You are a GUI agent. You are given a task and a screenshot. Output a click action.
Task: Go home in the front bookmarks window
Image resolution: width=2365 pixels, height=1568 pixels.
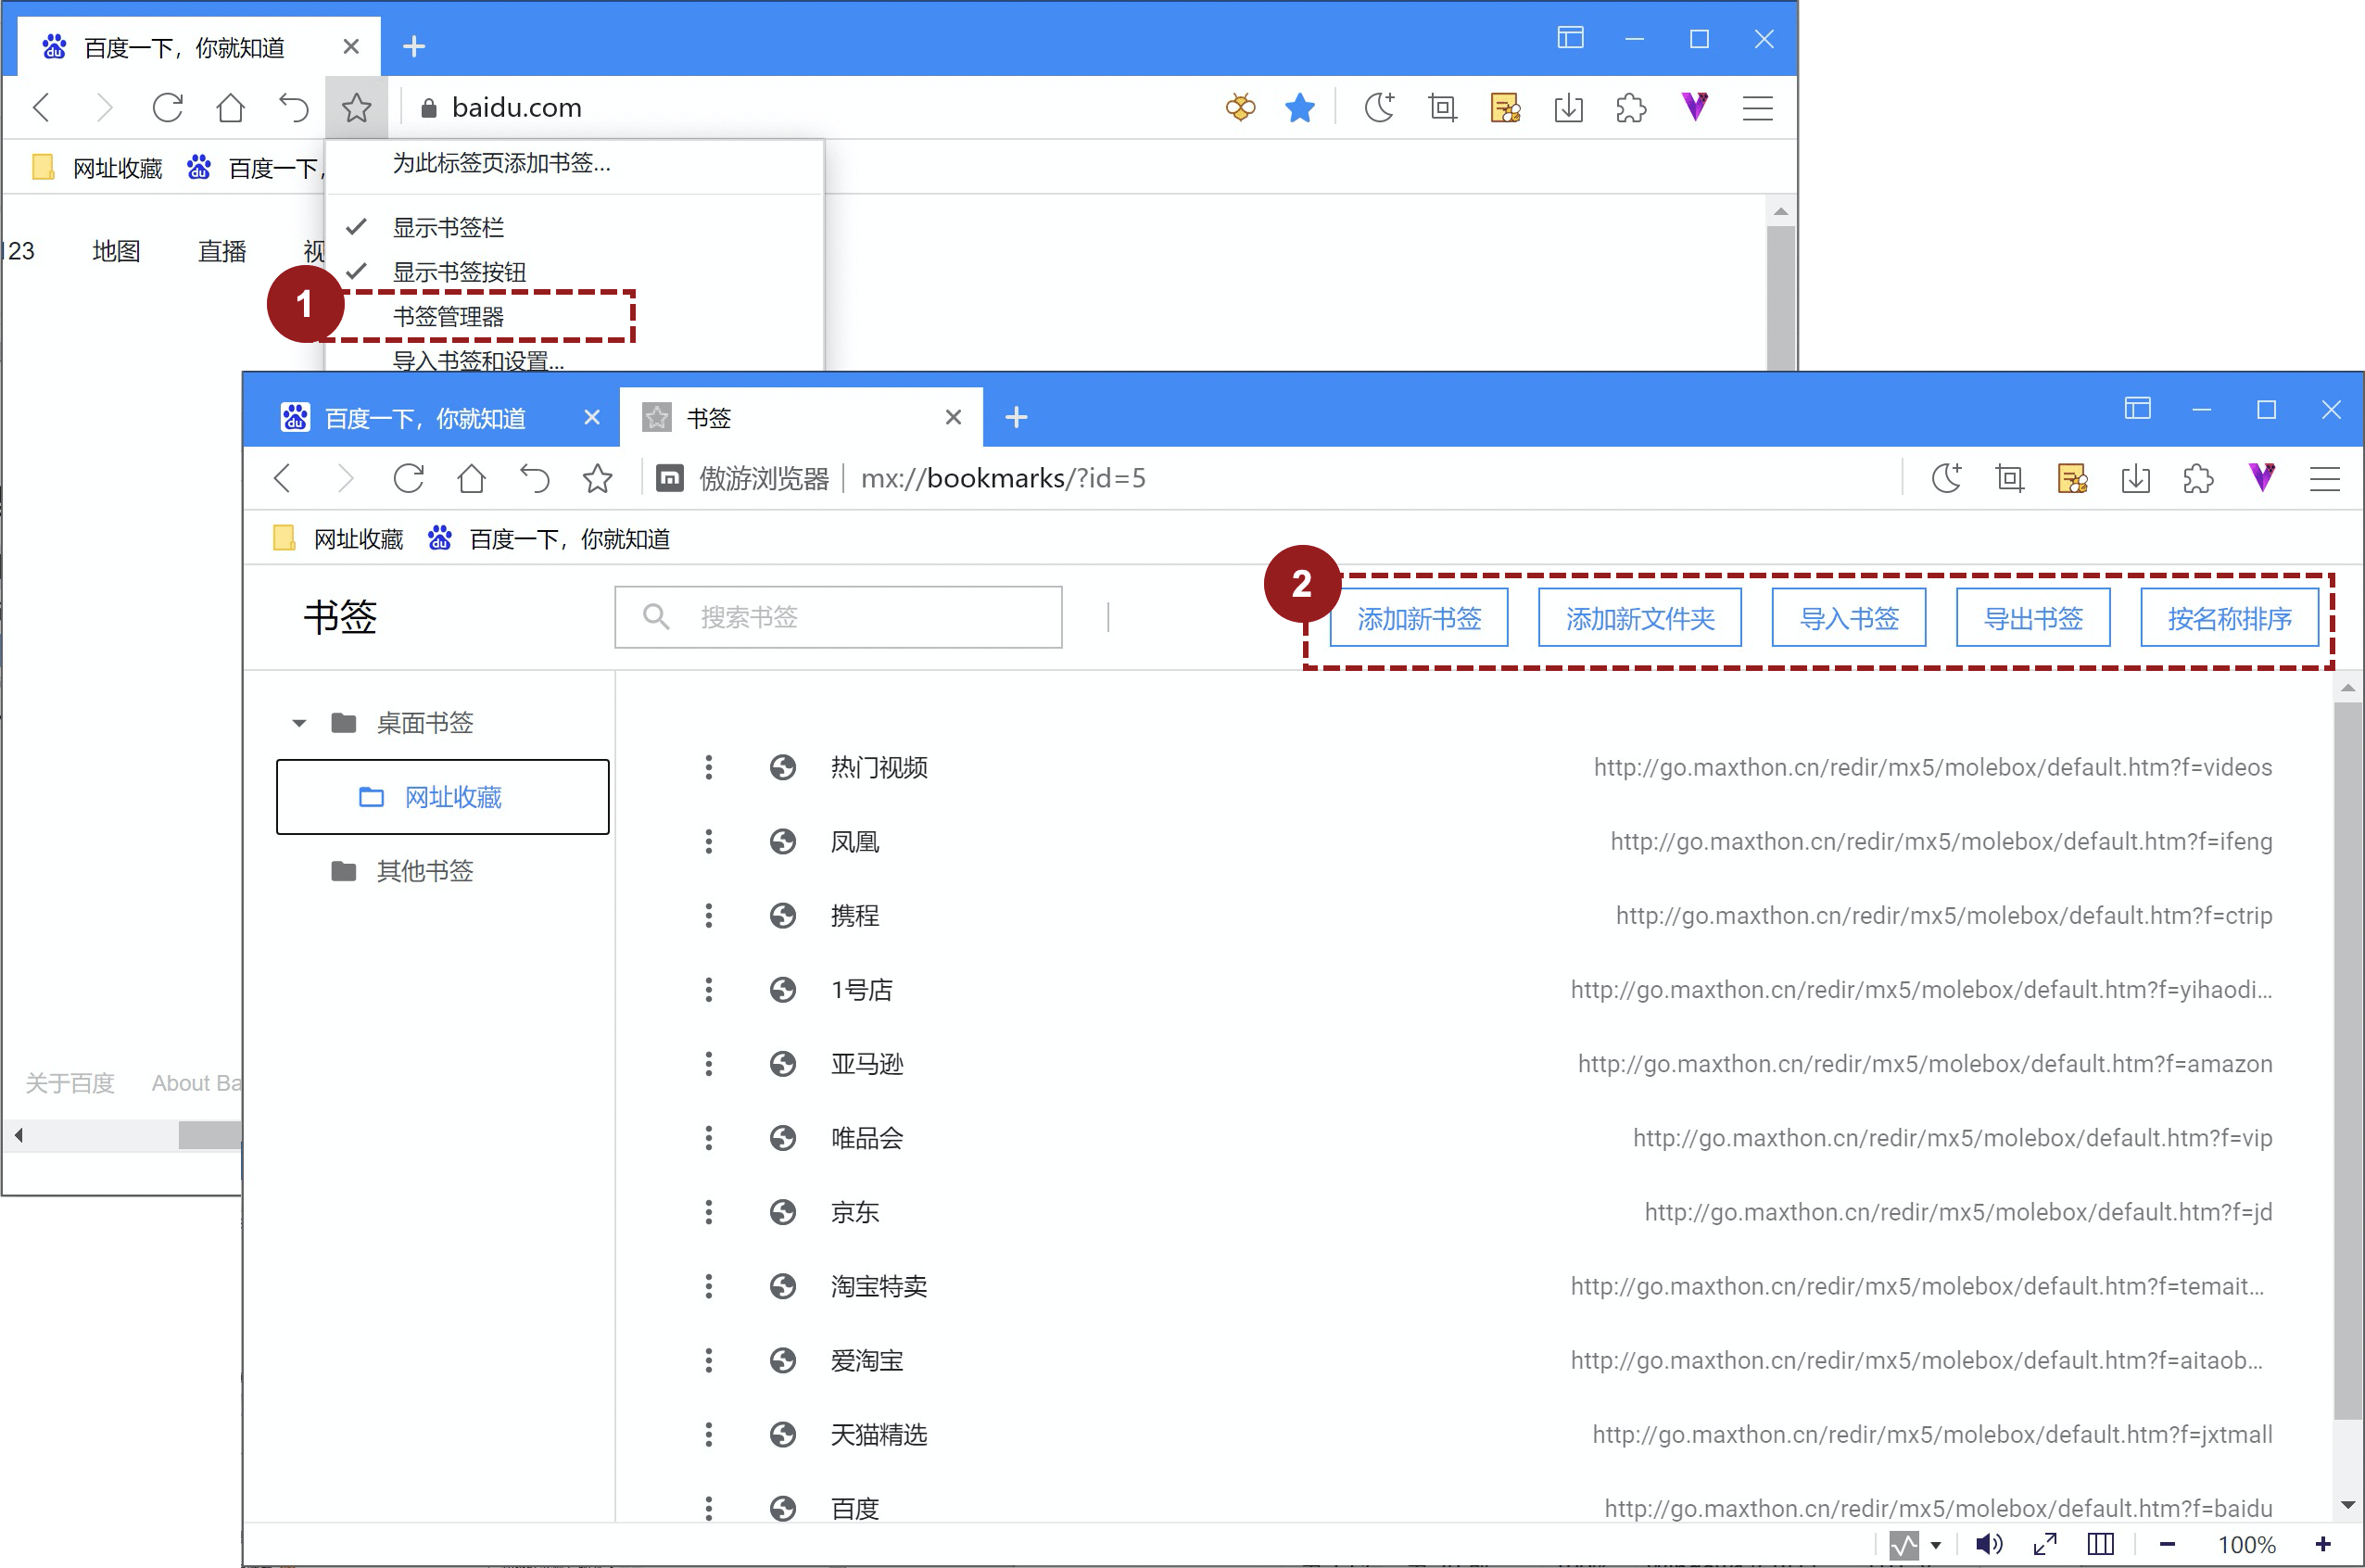pos(471,478)
